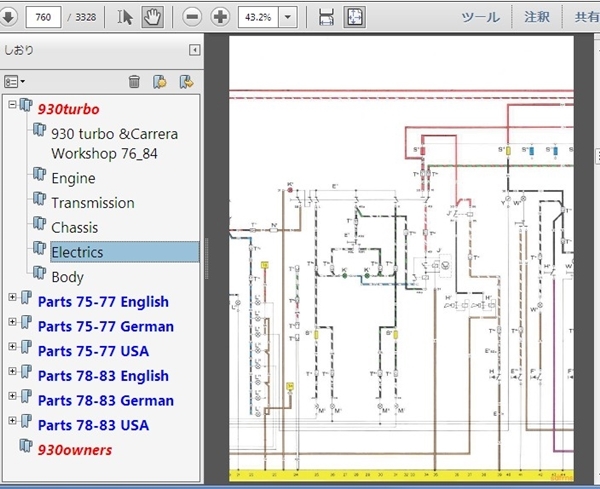600x489 pixels.
Task: Collapse the 930turbo bookmark tree
Action: 12,104
